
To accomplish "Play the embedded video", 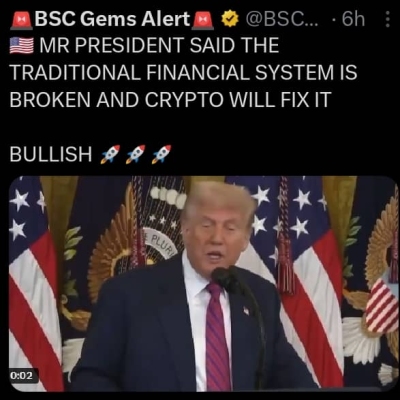I will pyautogui.click(x=203, y=283).
